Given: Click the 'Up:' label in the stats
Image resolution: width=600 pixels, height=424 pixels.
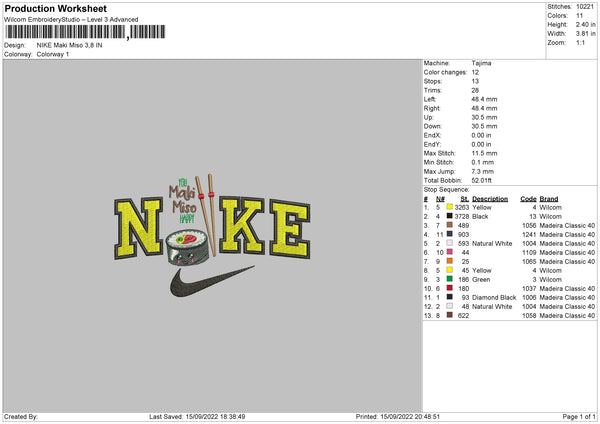Looking at the screenshot, I should point(428,117).
